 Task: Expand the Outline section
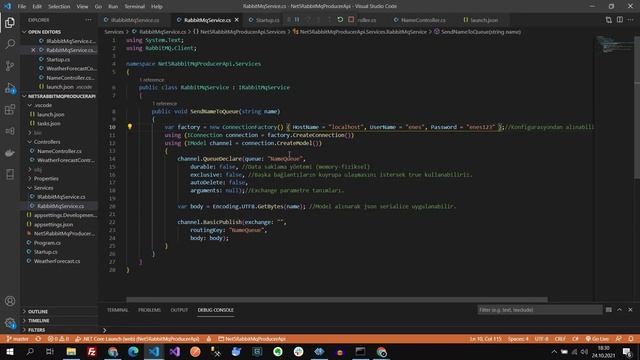pos(38,311)
